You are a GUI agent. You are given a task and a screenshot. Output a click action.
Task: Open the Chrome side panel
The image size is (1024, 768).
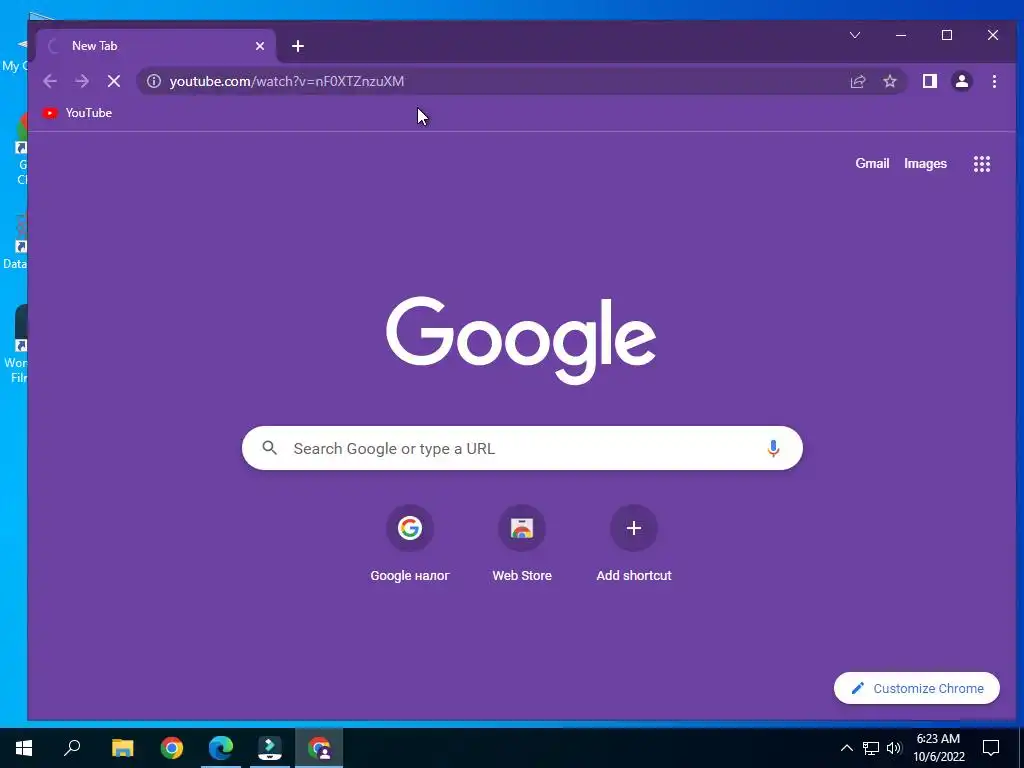(x=929, y=81)
